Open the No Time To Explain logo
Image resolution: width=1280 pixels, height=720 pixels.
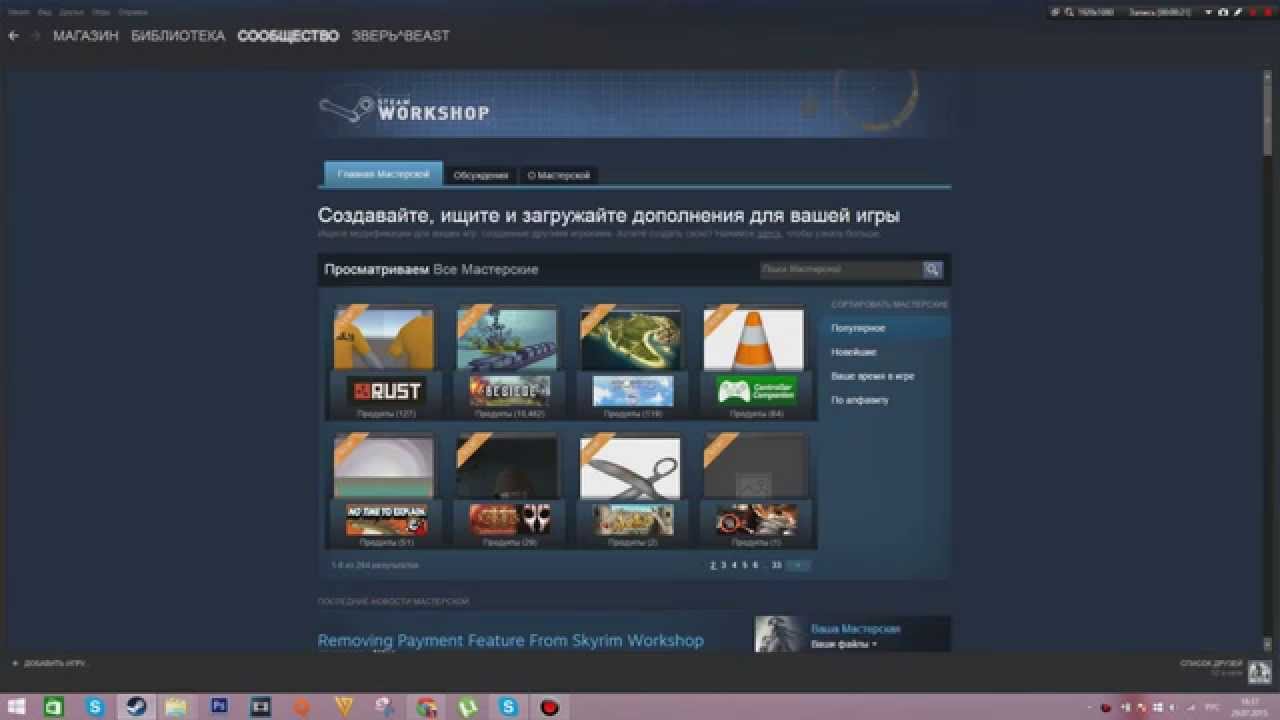click(x=386, y=519)
